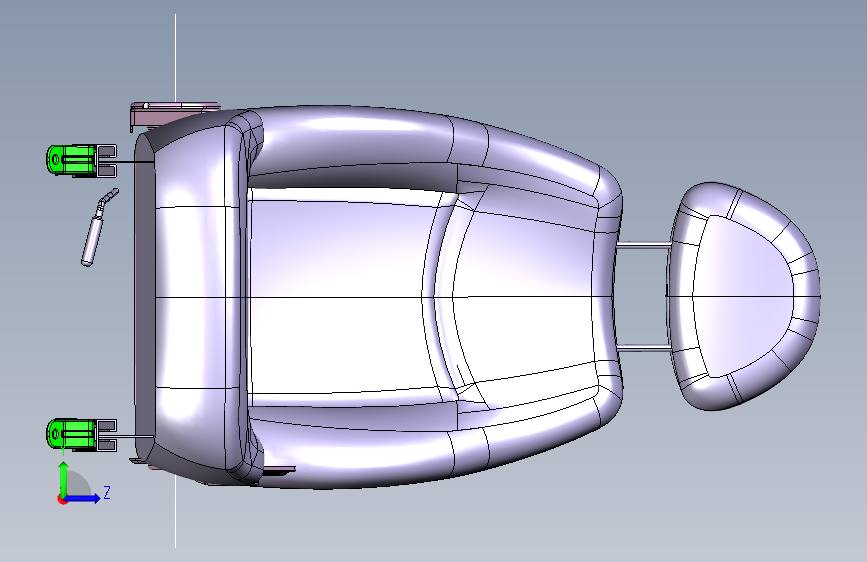
Task: Click the upper headrest support rod
Action: pos(643,246)
